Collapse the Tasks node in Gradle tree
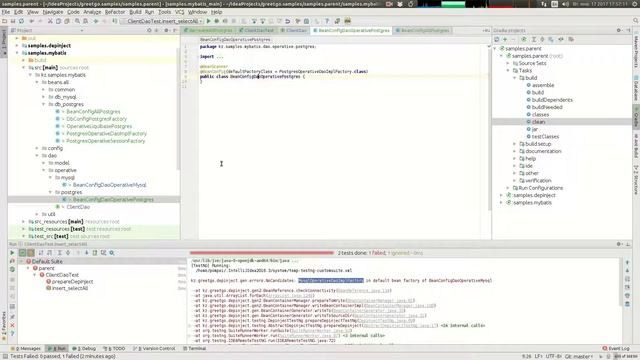 click(508, 71)
